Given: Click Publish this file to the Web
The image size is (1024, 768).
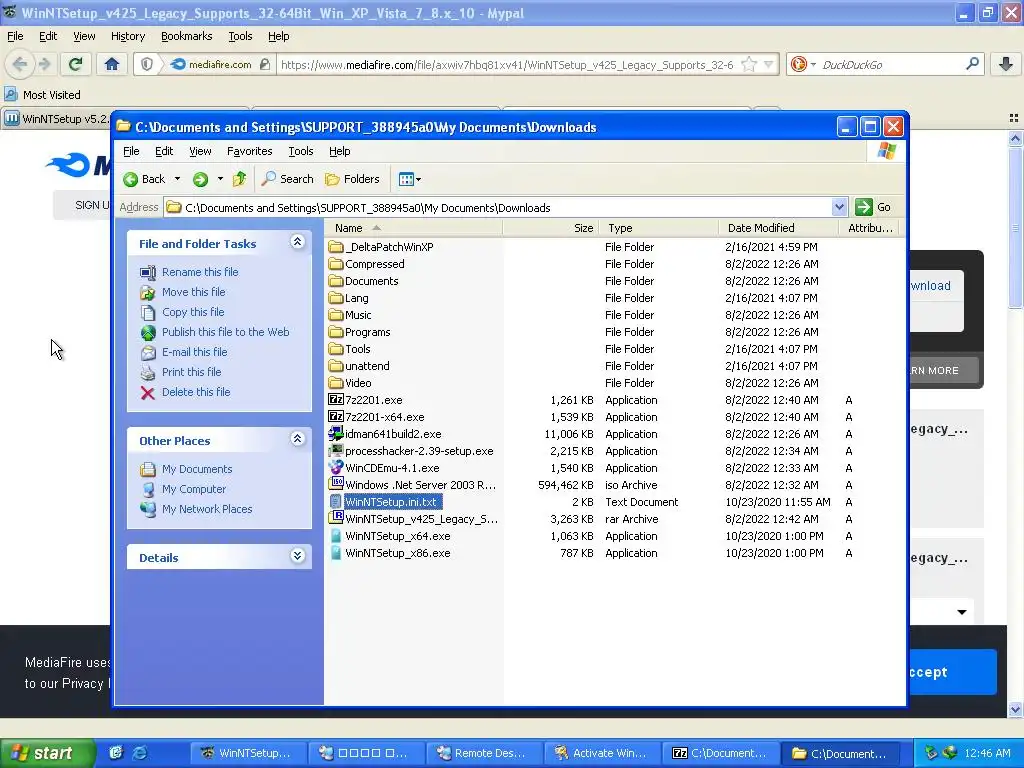Looking at the screenshot, I should click(x=225, y=332).
